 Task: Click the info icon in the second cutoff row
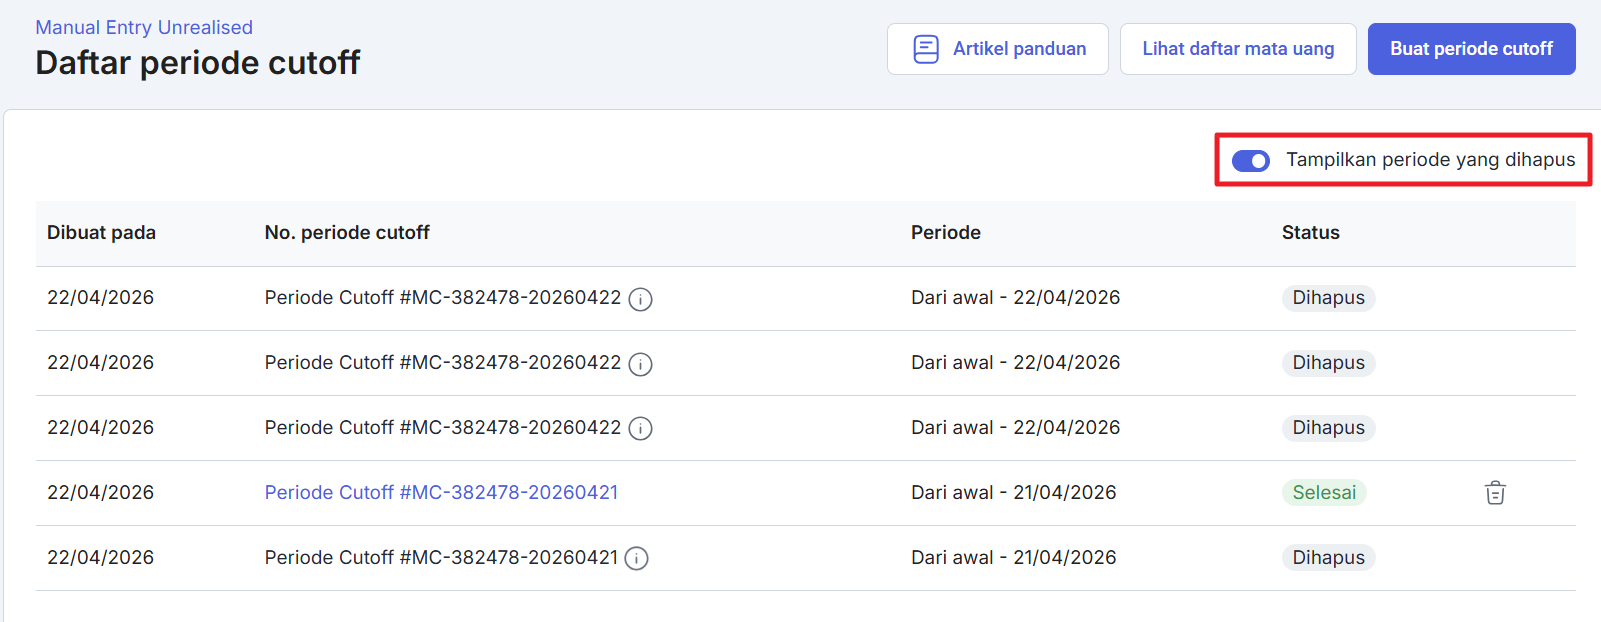coord(640,364)
